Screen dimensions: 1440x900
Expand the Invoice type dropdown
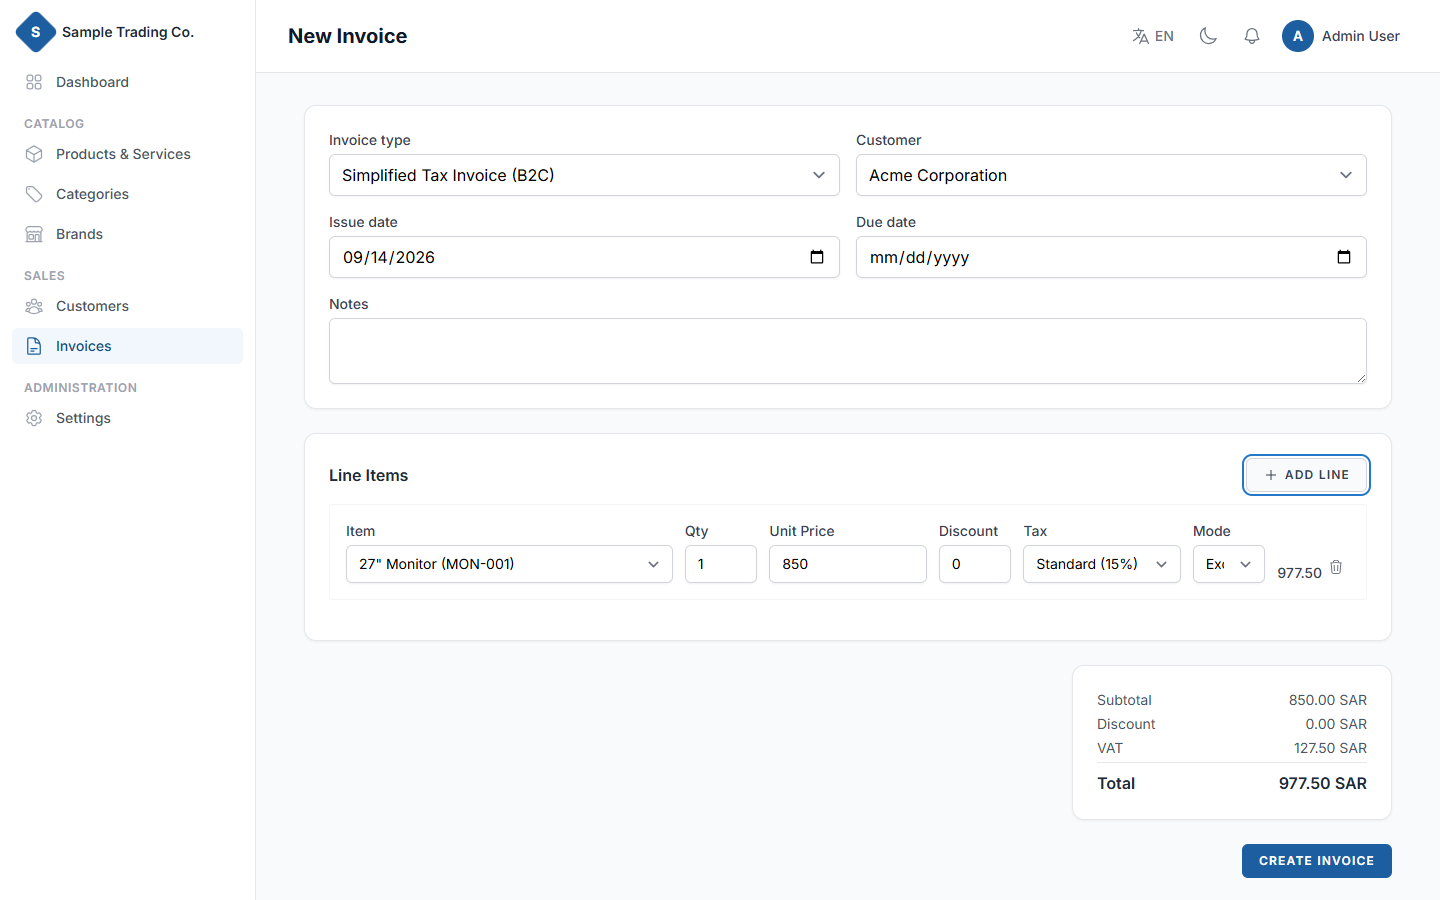coord(584,175)
